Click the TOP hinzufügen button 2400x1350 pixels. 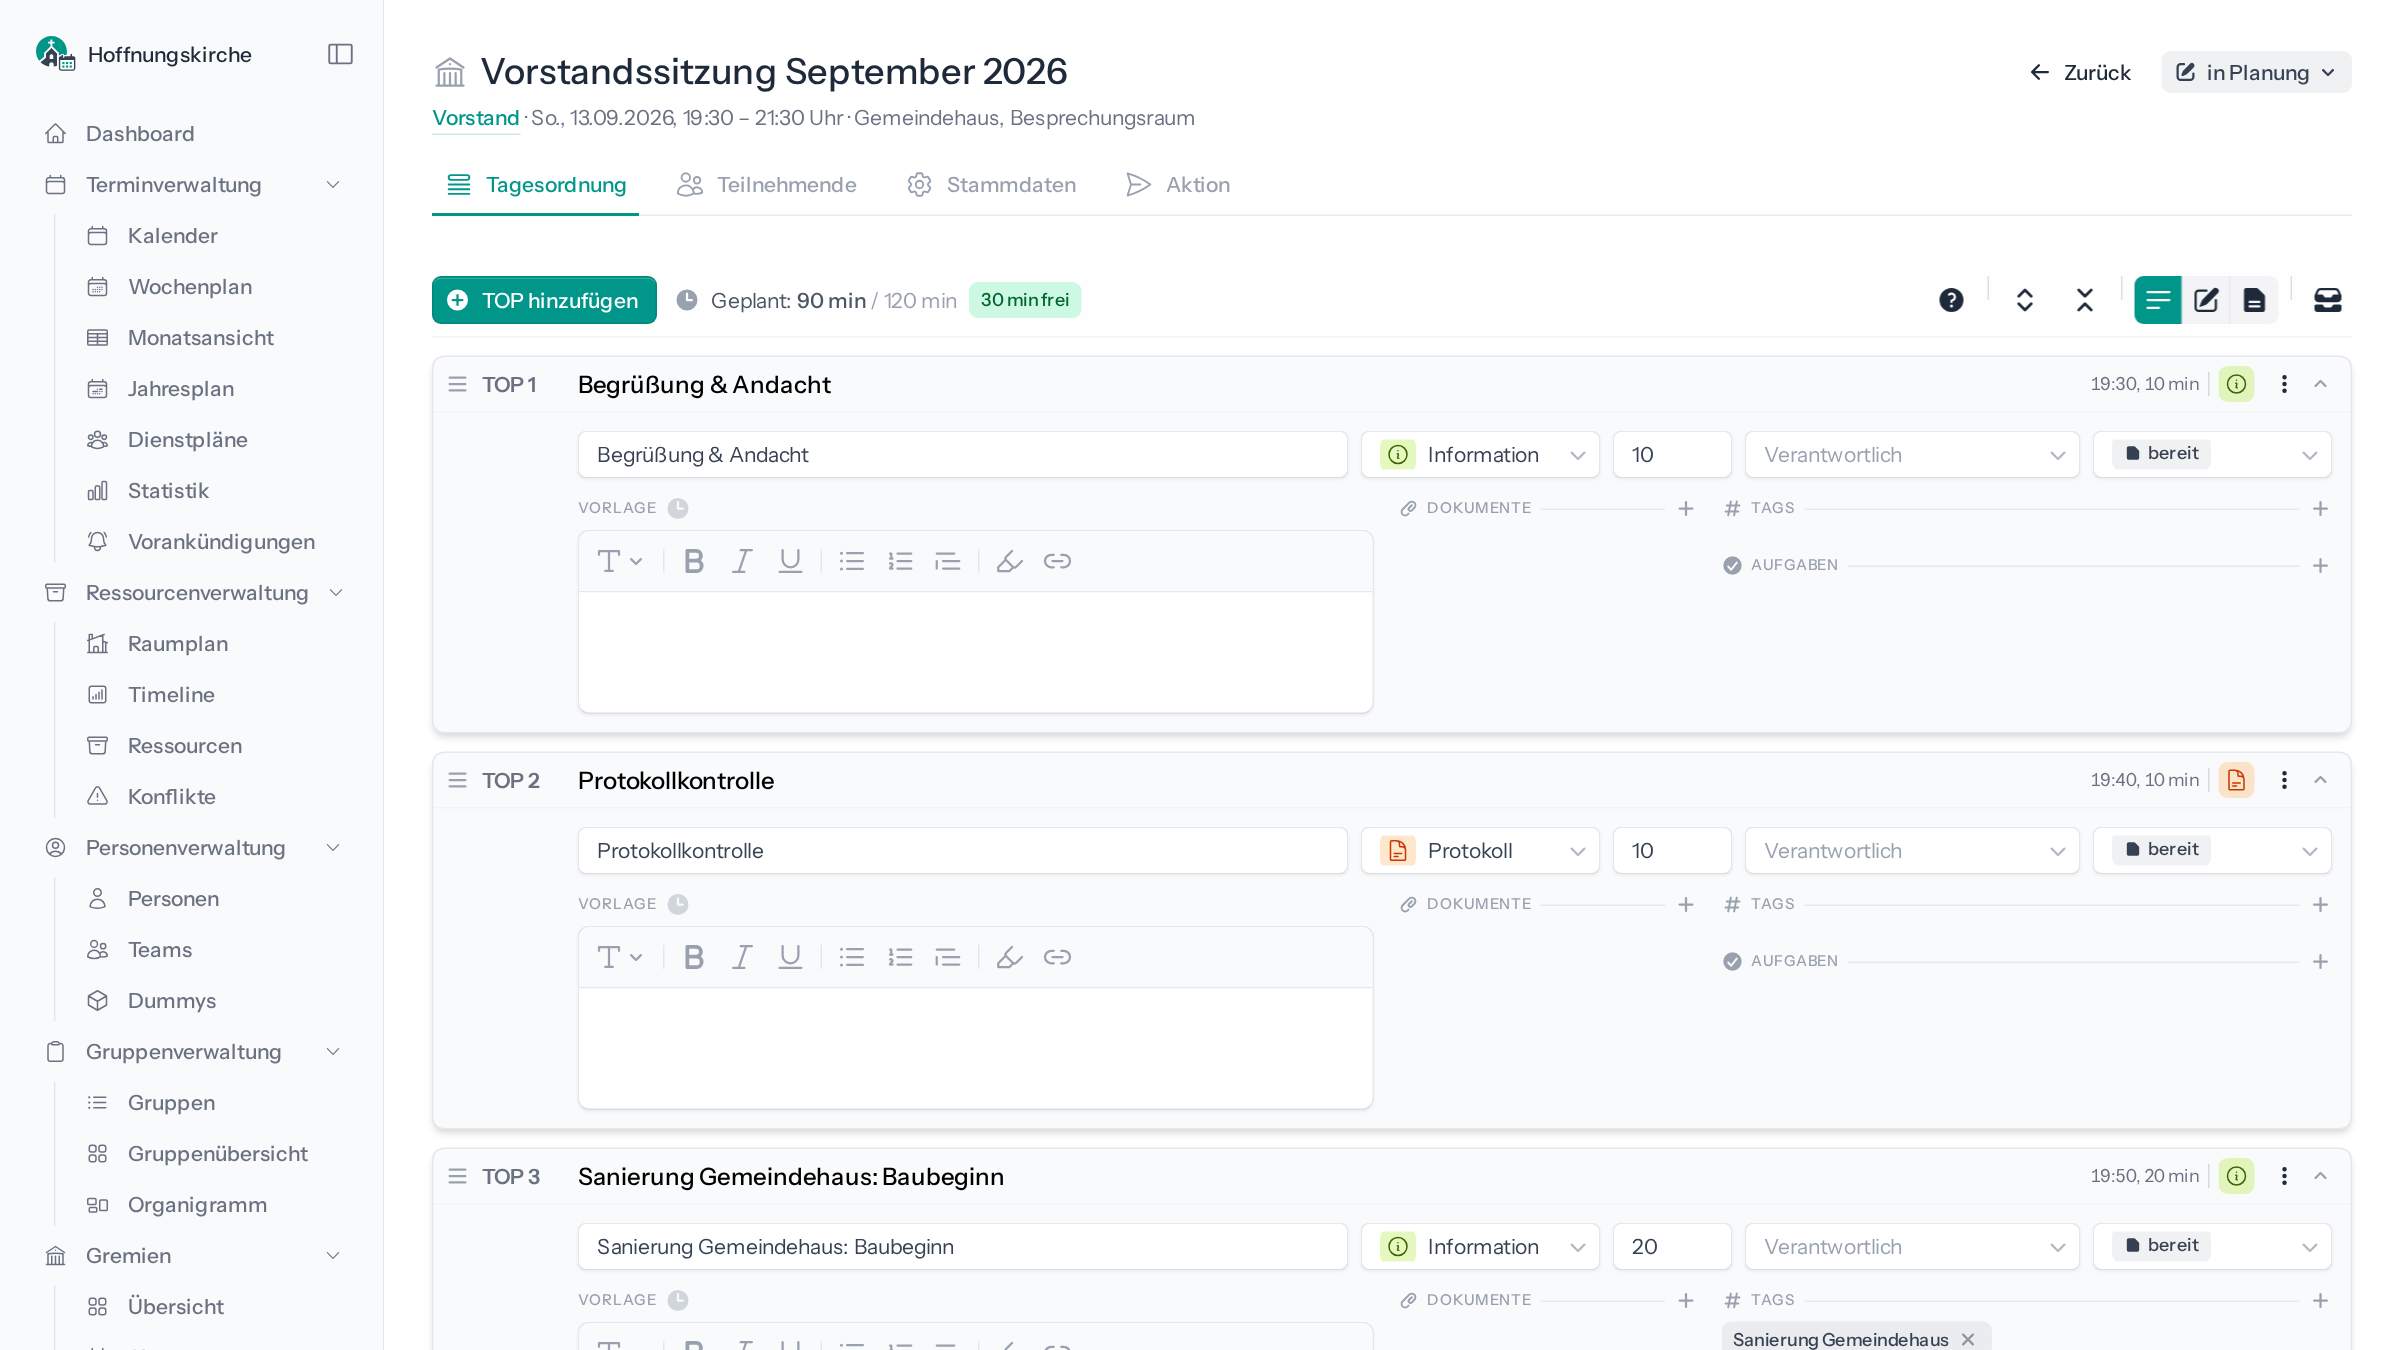click(544, 300)
